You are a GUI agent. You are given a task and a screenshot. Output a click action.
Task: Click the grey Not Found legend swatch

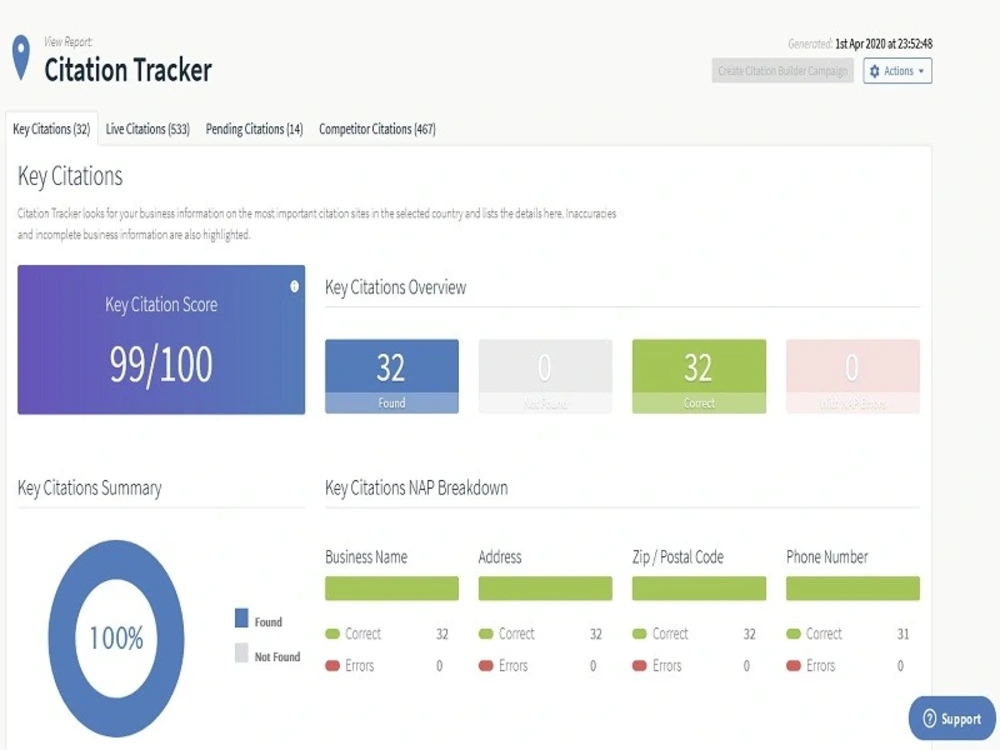[x=241, y=653]
